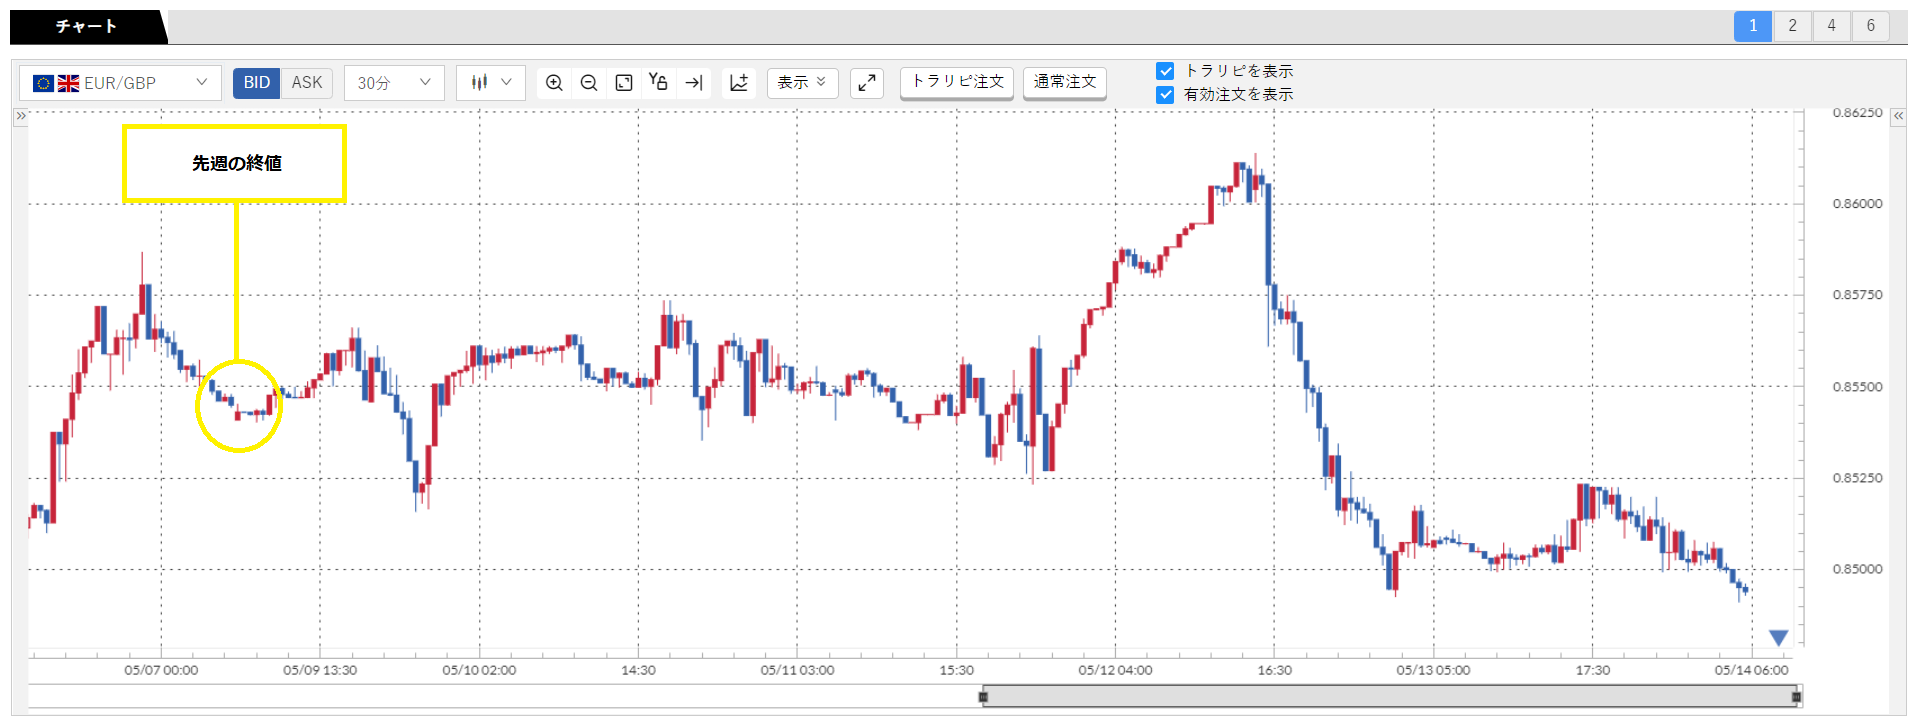
Task: Click the 05/07 00:00 time axis label
Action: click(161, 670)
